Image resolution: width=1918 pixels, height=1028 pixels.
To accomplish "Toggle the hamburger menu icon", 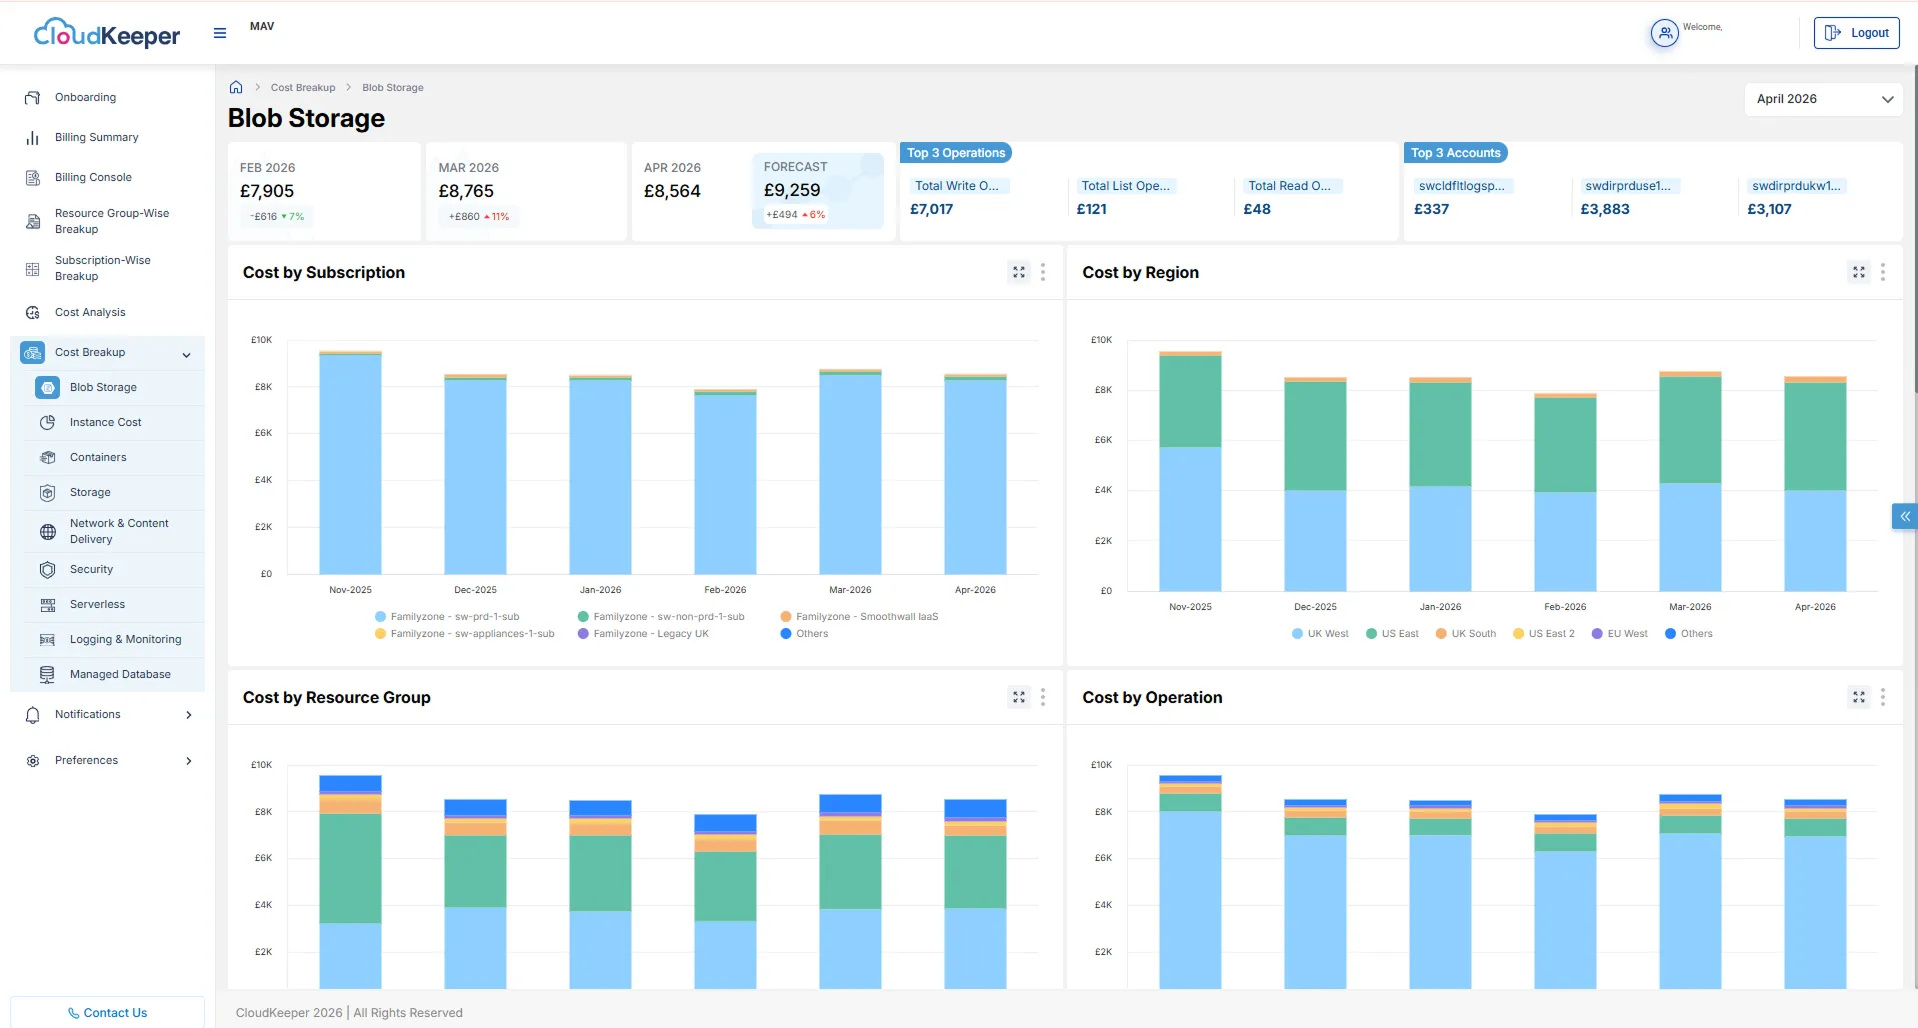I will click(220, 33).
